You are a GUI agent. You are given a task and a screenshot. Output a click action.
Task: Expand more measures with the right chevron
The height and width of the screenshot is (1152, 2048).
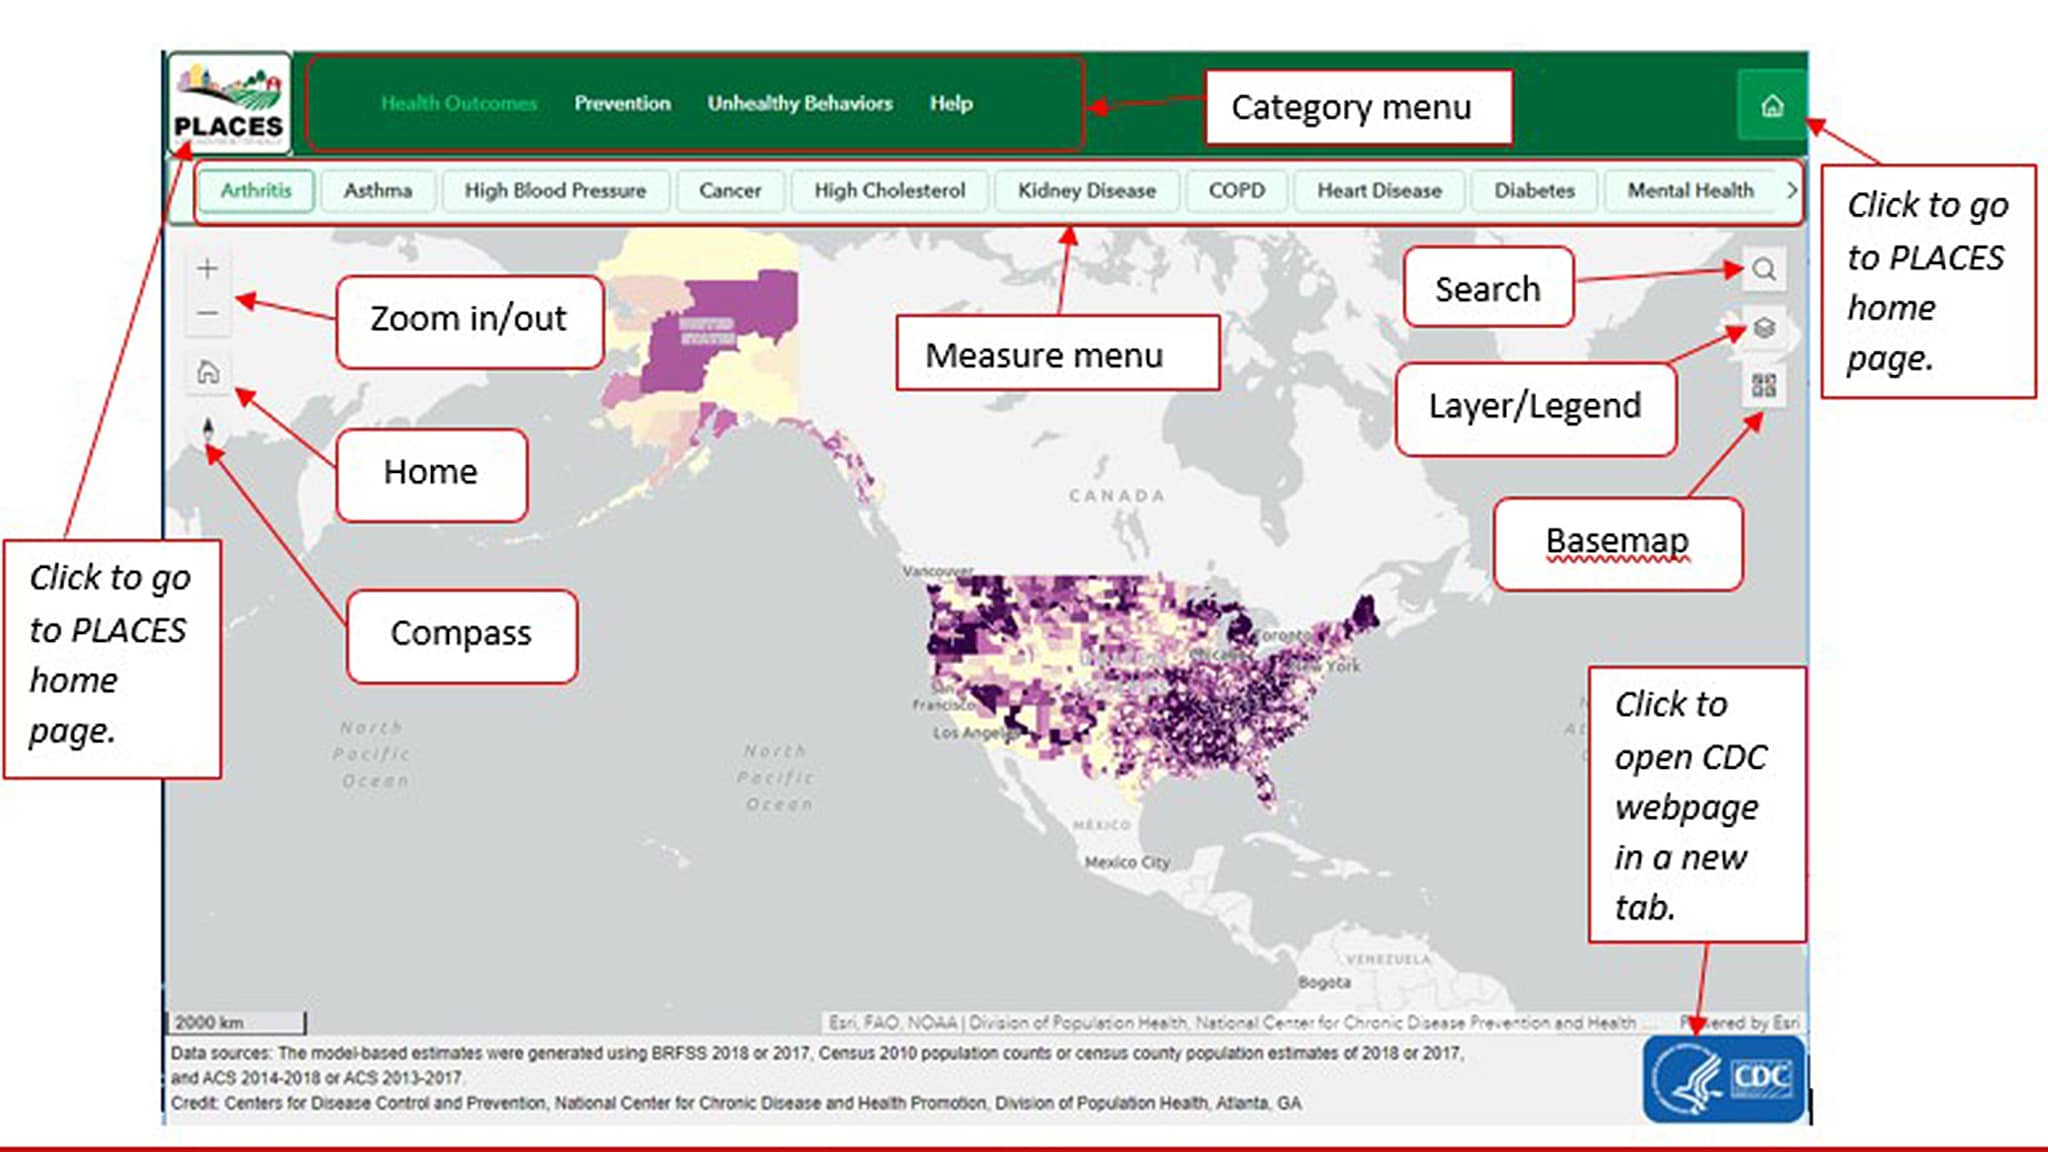(x=1794, y=189)
